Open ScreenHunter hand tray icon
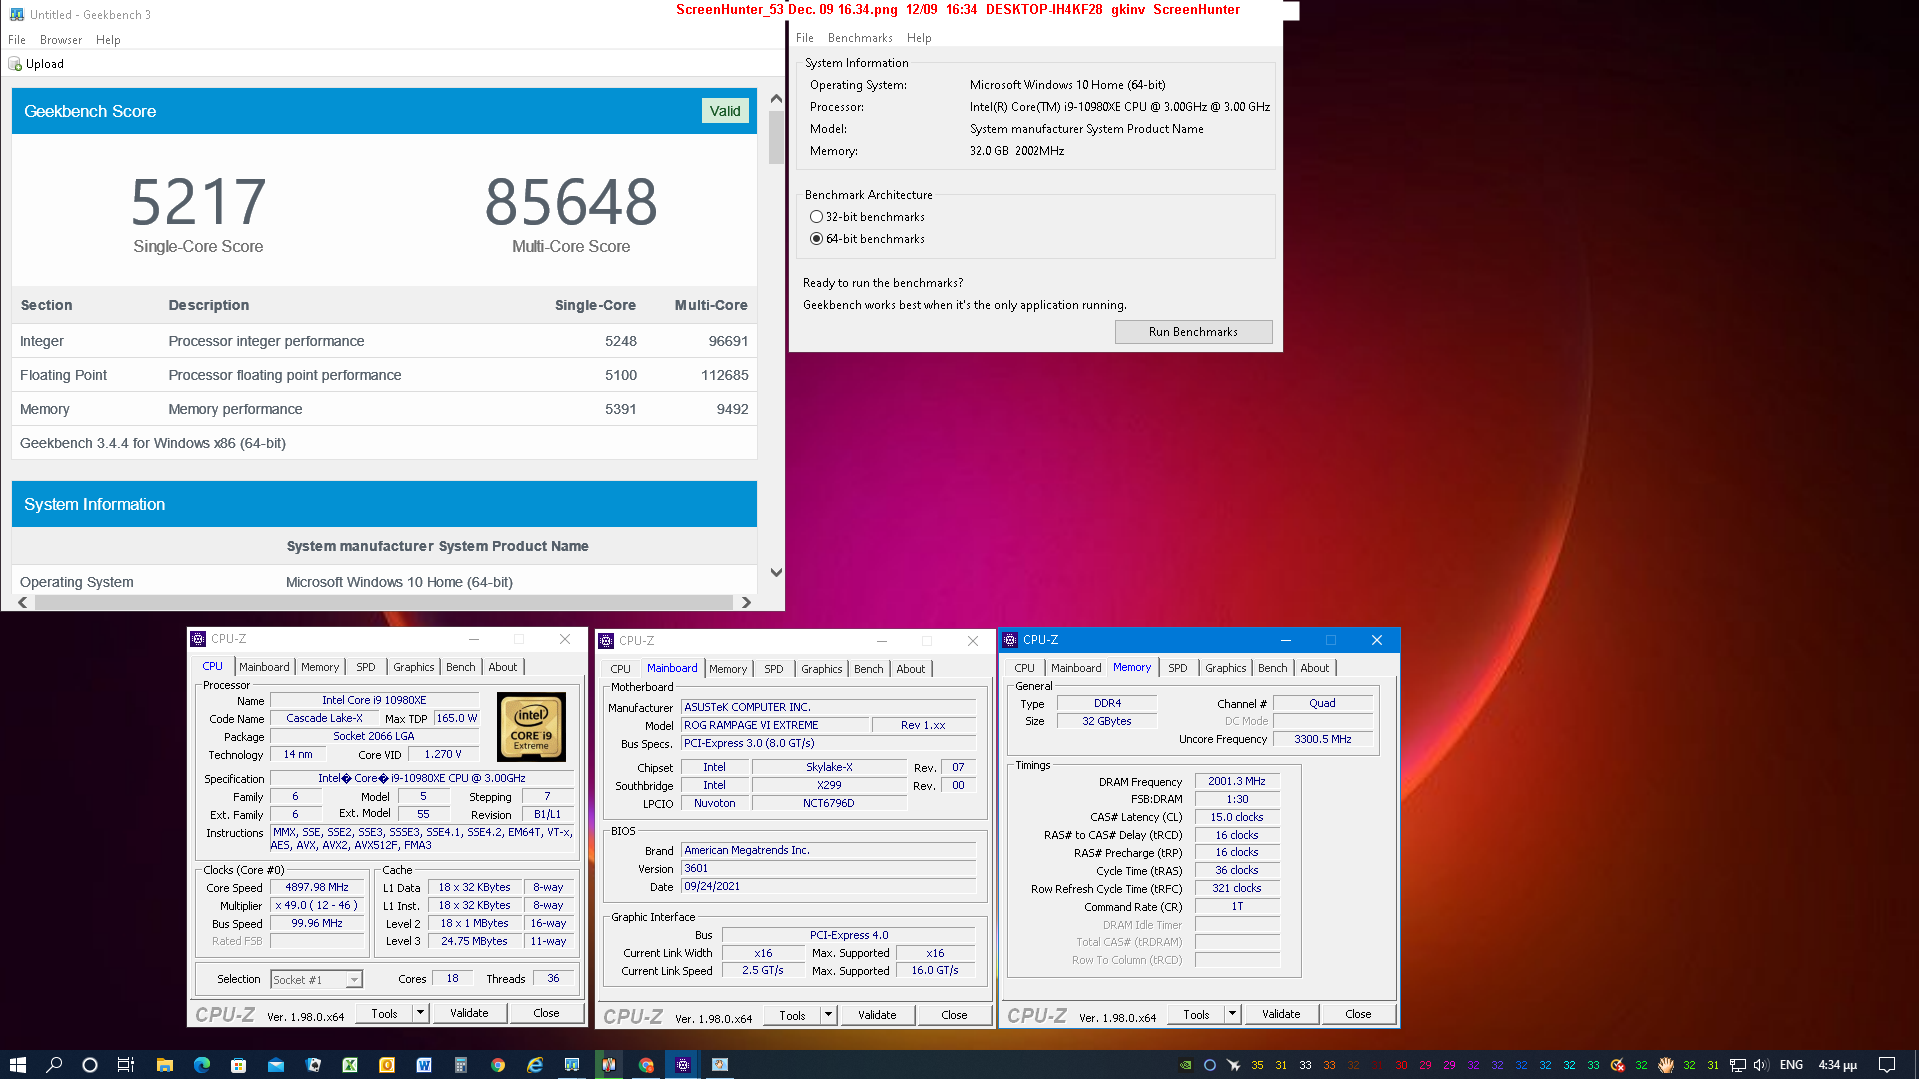Image resolution: width=1919 pixels, height=1079 pixels. pyautogui.click(x=1665, y=1065)
